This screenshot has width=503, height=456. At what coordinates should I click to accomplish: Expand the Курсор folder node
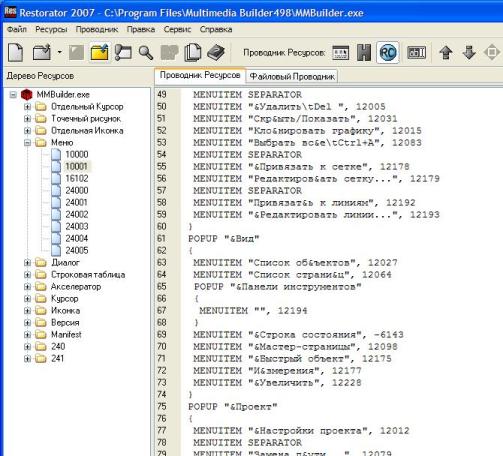pyautogui.click(x=28, y=299)
